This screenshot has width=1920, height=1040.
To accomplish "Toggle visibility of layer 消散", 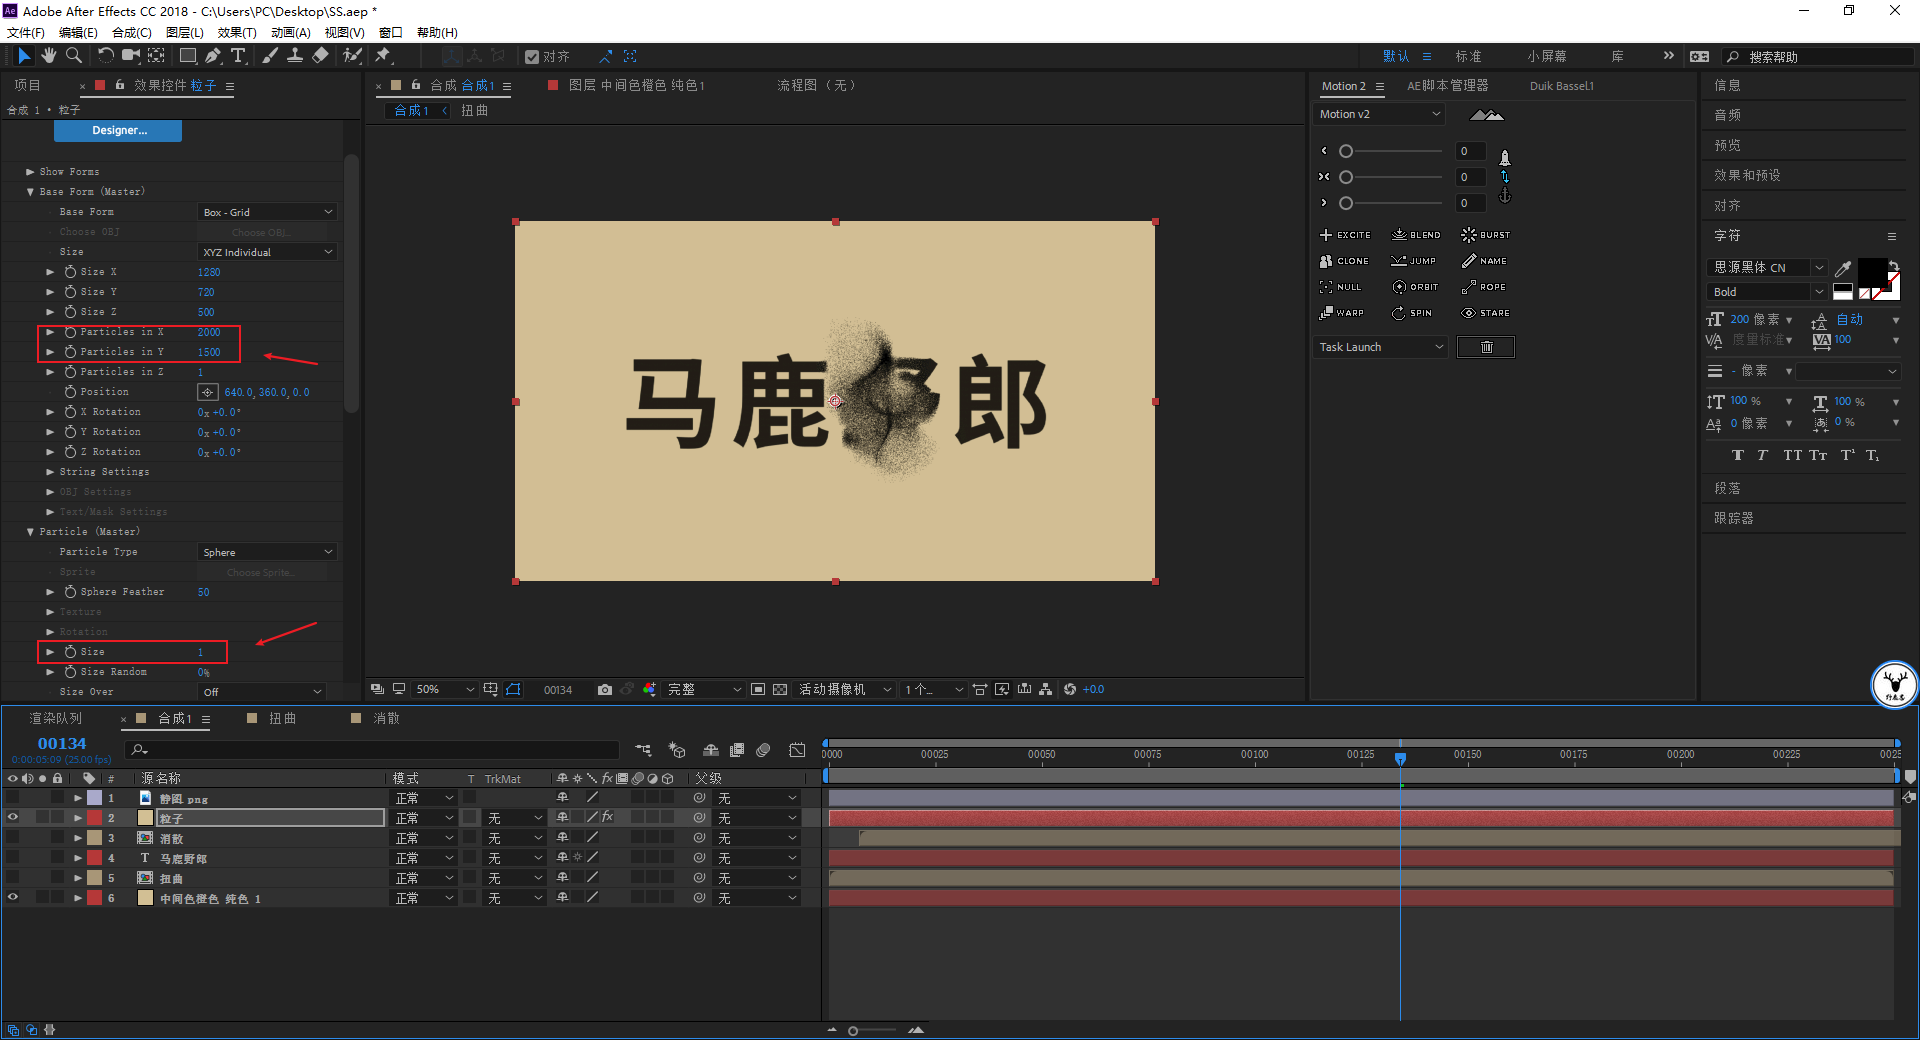I will [13, 838].
